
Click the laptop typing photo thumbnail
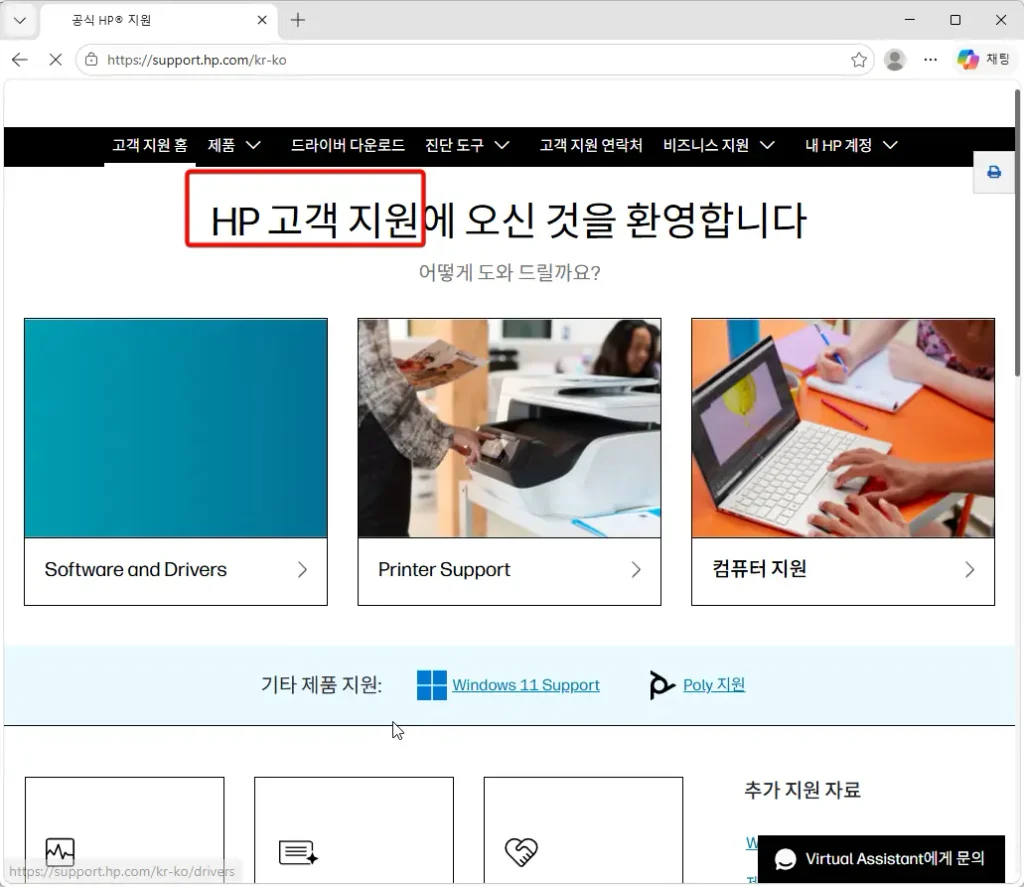point(843,428)
